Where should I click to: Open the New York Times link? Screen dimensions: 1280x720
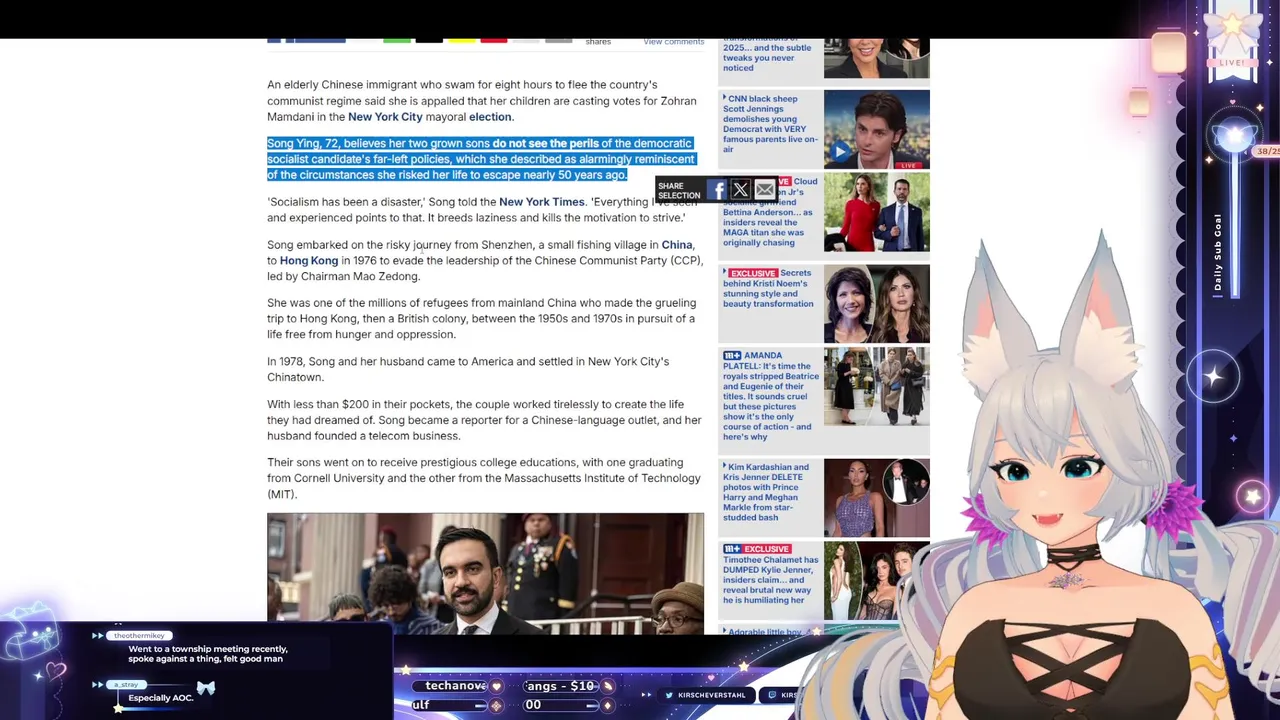(542, 202)
